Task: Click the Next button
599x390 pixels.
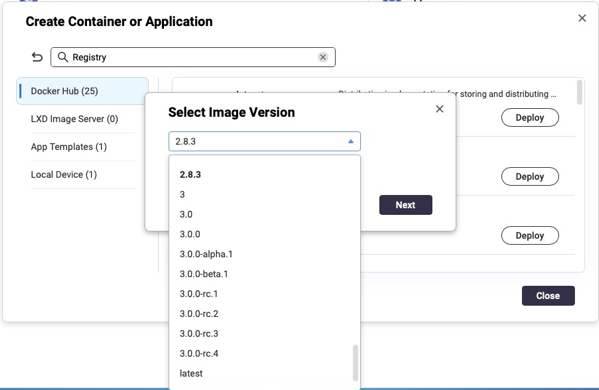Action: point(406,205)
